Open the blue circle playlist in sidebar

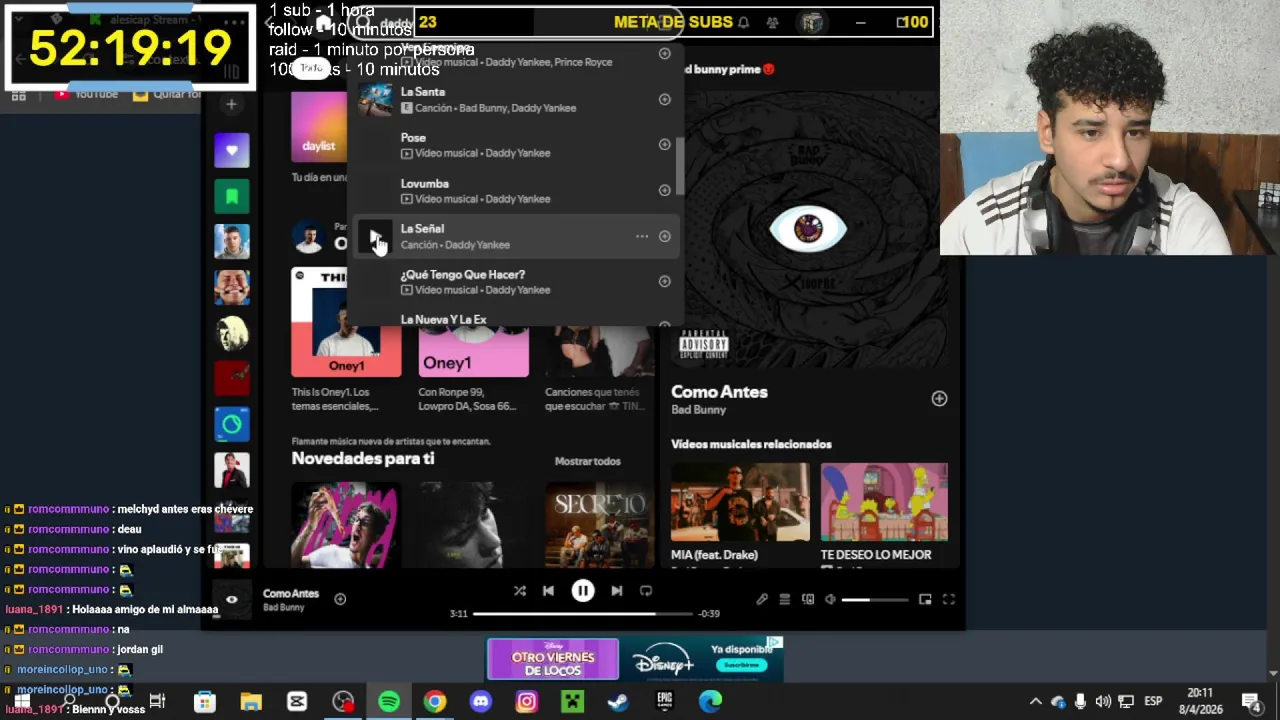[x=232, y=424]
